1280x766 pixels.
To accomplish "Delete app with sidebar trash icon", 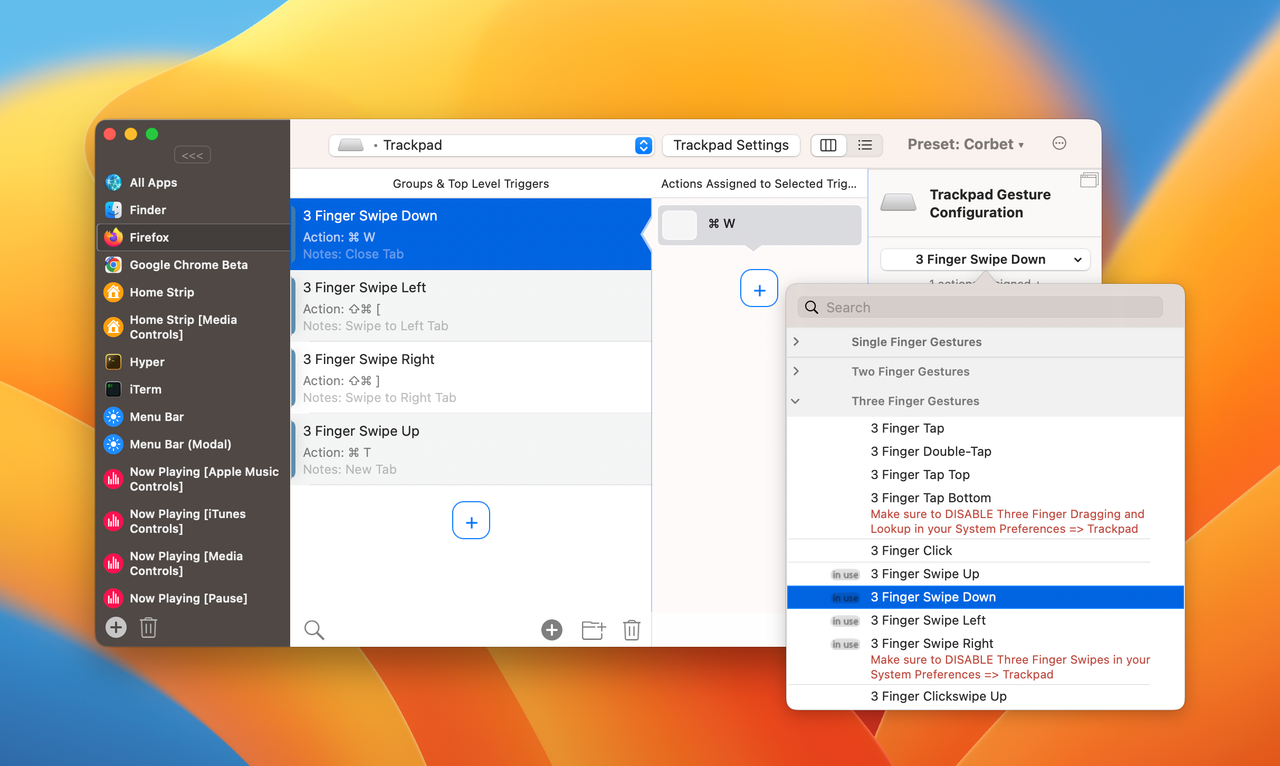I will pyautogui.click(x=148, y=627).
